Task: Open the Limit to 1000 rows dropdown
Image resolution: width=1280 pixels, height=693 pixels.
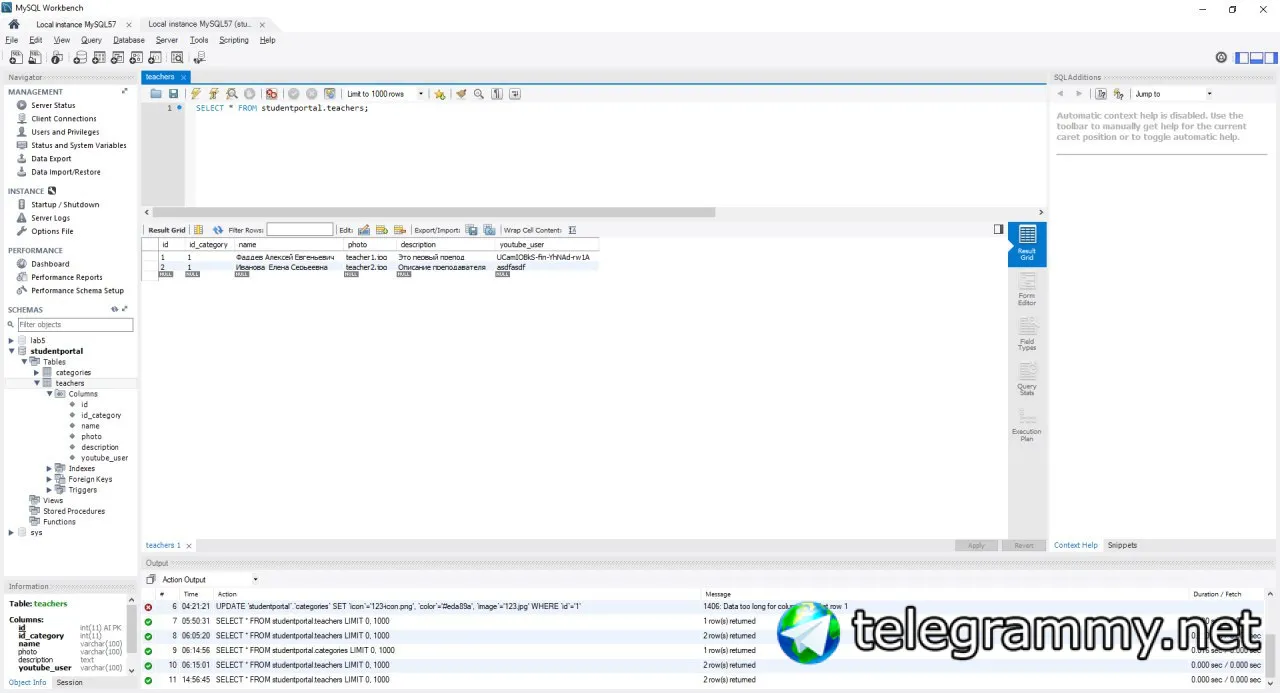Action: 385,94
